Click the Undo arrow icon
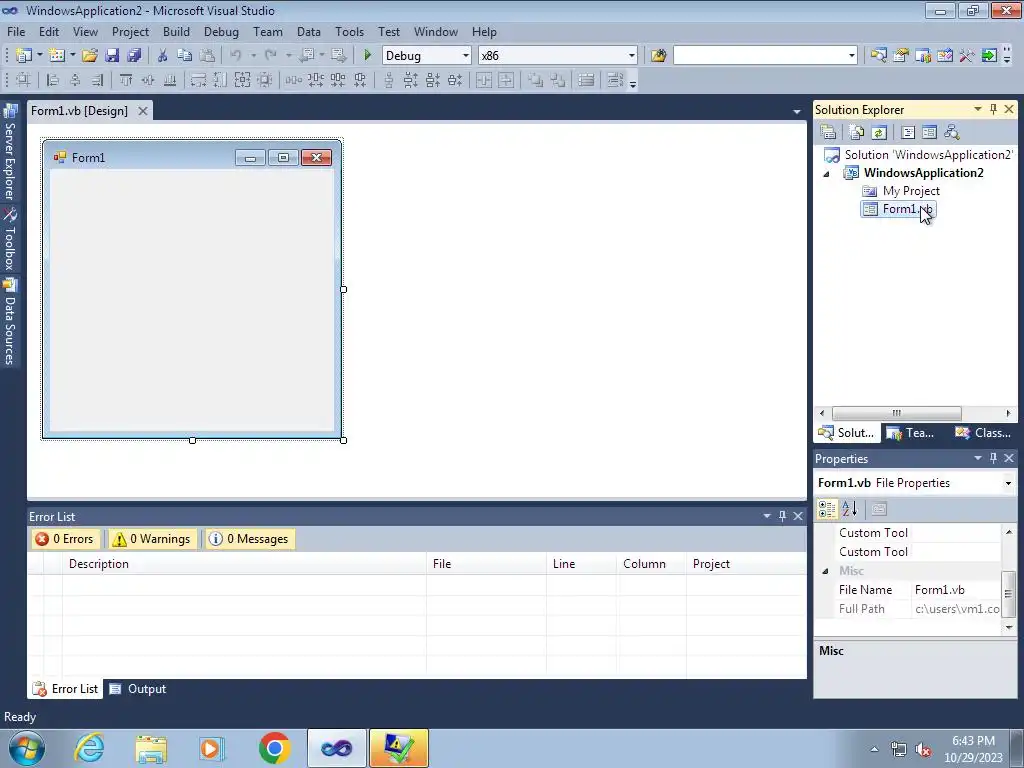This screenshot has height=768, width=1024. pos(236,56)
